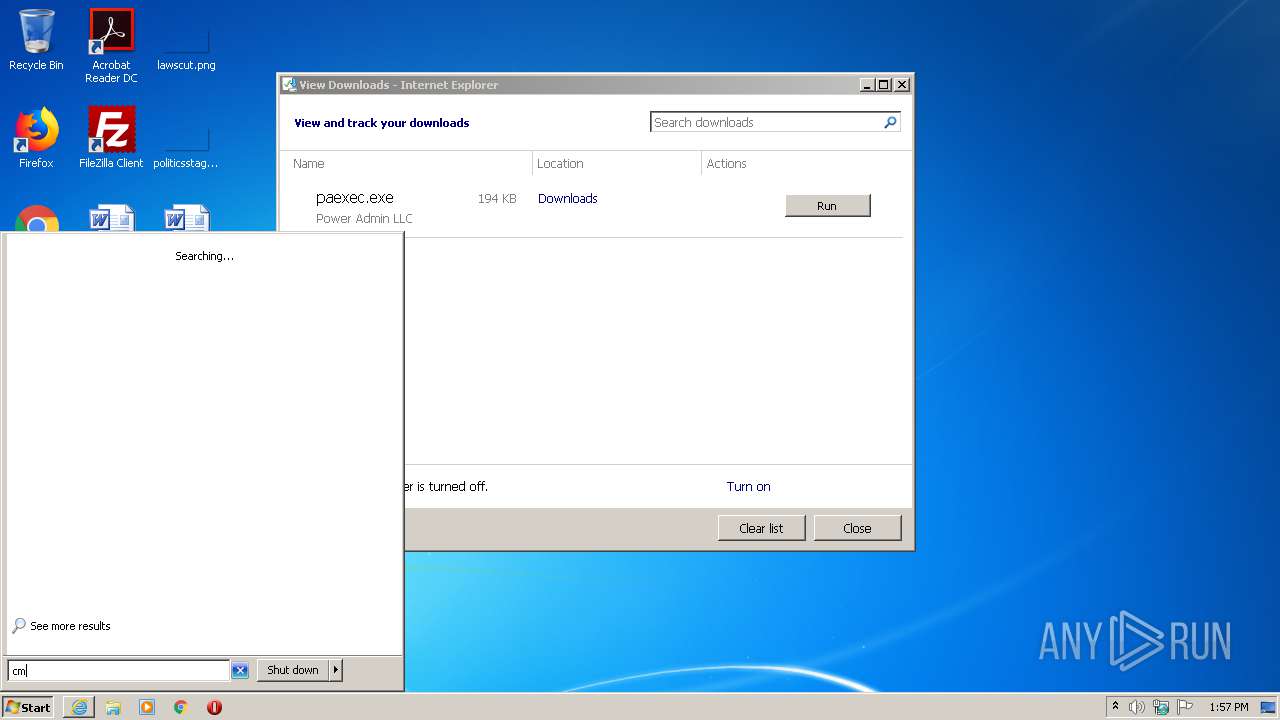Turn on the SmartScreen Filter link
Viewport: 1280px width, 720px height.
[748, 486]
